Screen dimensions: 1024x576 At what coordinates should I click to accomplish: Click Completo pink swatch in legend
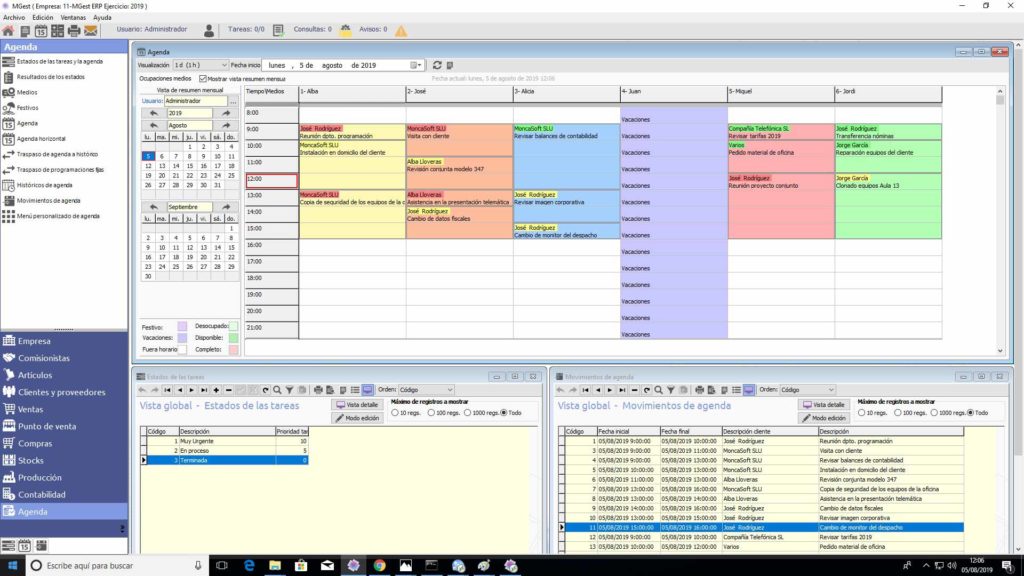click(233, 350)
